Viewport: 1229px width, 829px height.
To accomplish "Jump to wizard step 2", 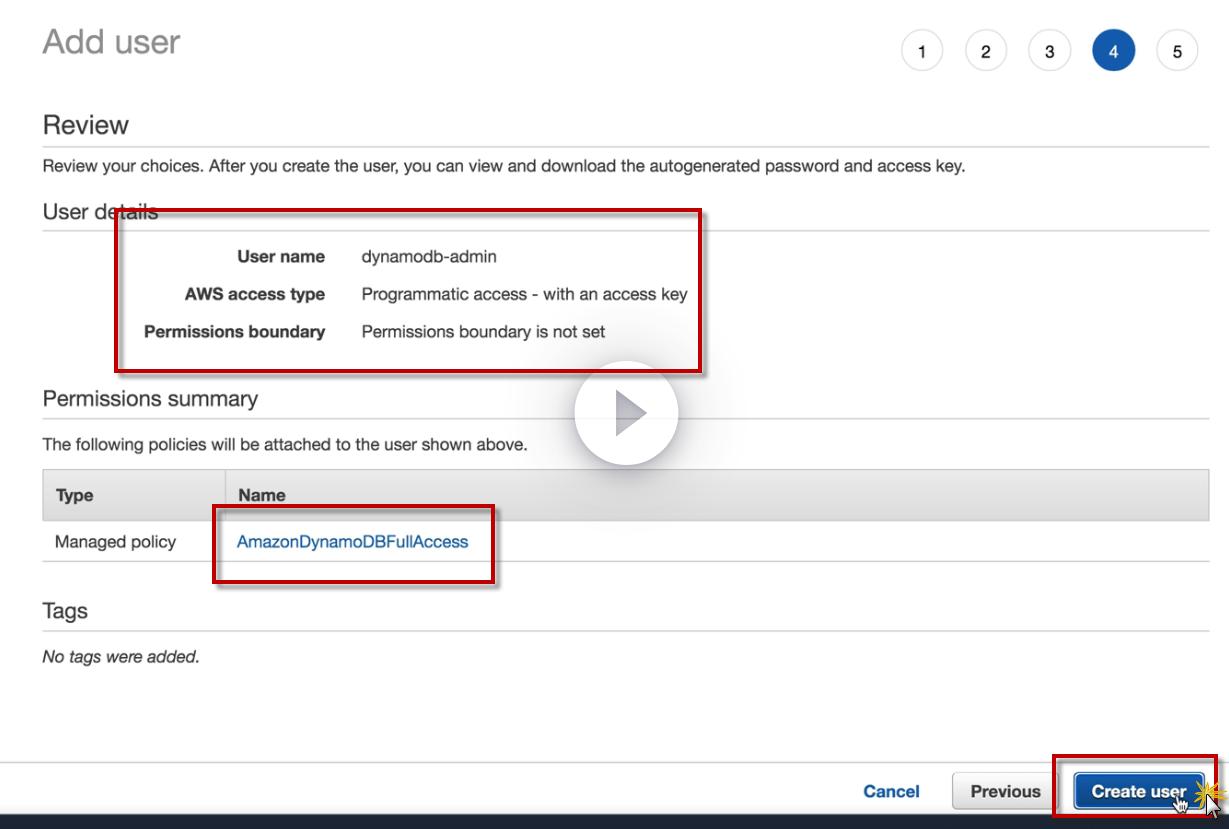I will [x=985, y=52].
